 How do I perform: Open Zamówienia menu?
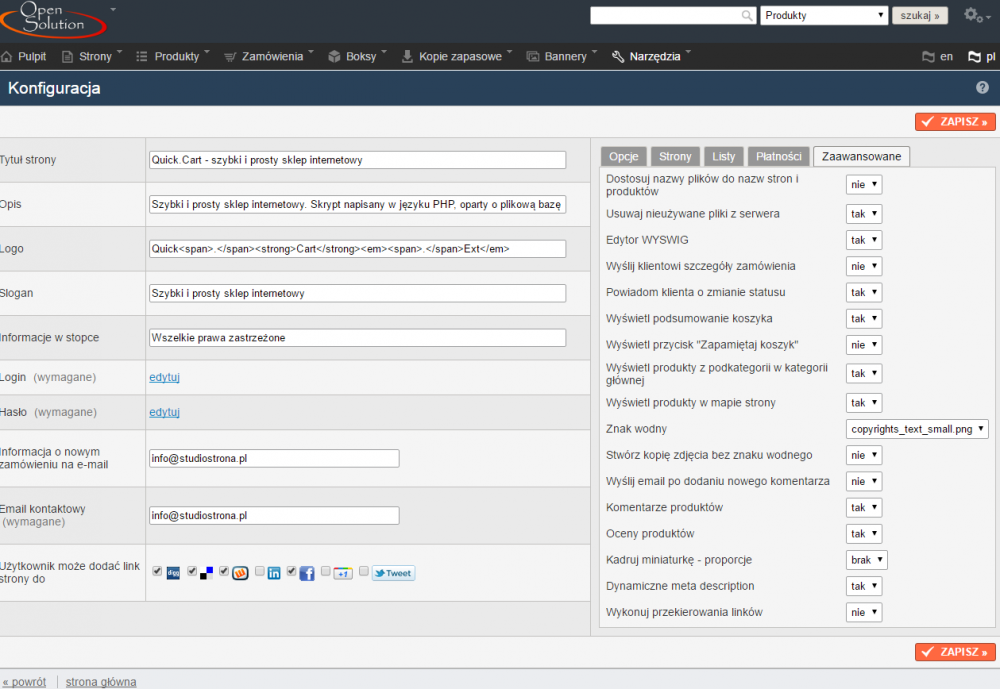click(268, 57)
